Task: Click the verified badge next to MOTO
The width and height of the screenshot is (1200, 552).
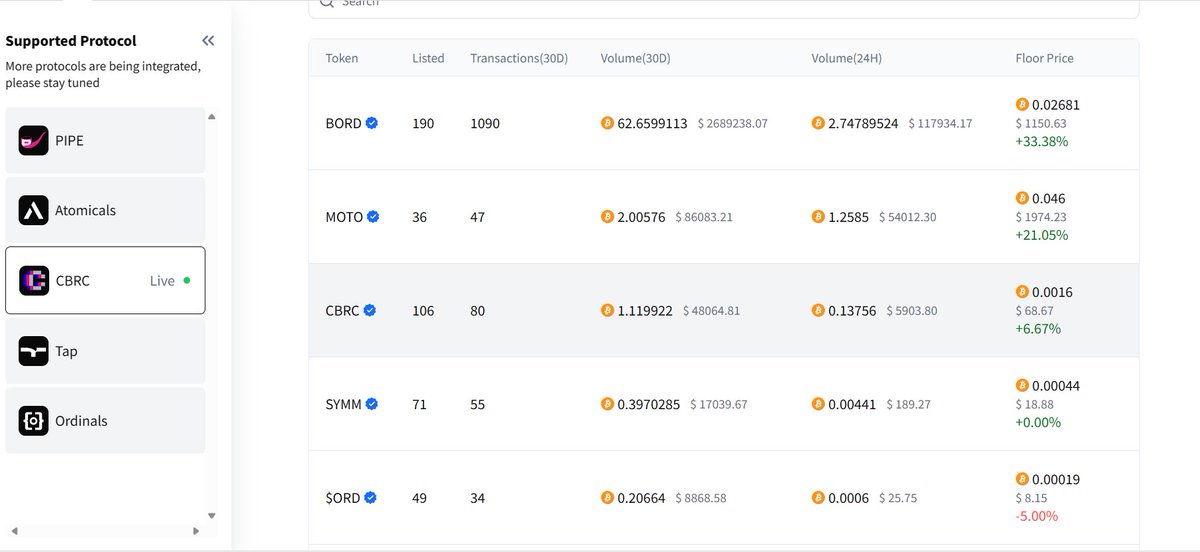Action: 373,216
